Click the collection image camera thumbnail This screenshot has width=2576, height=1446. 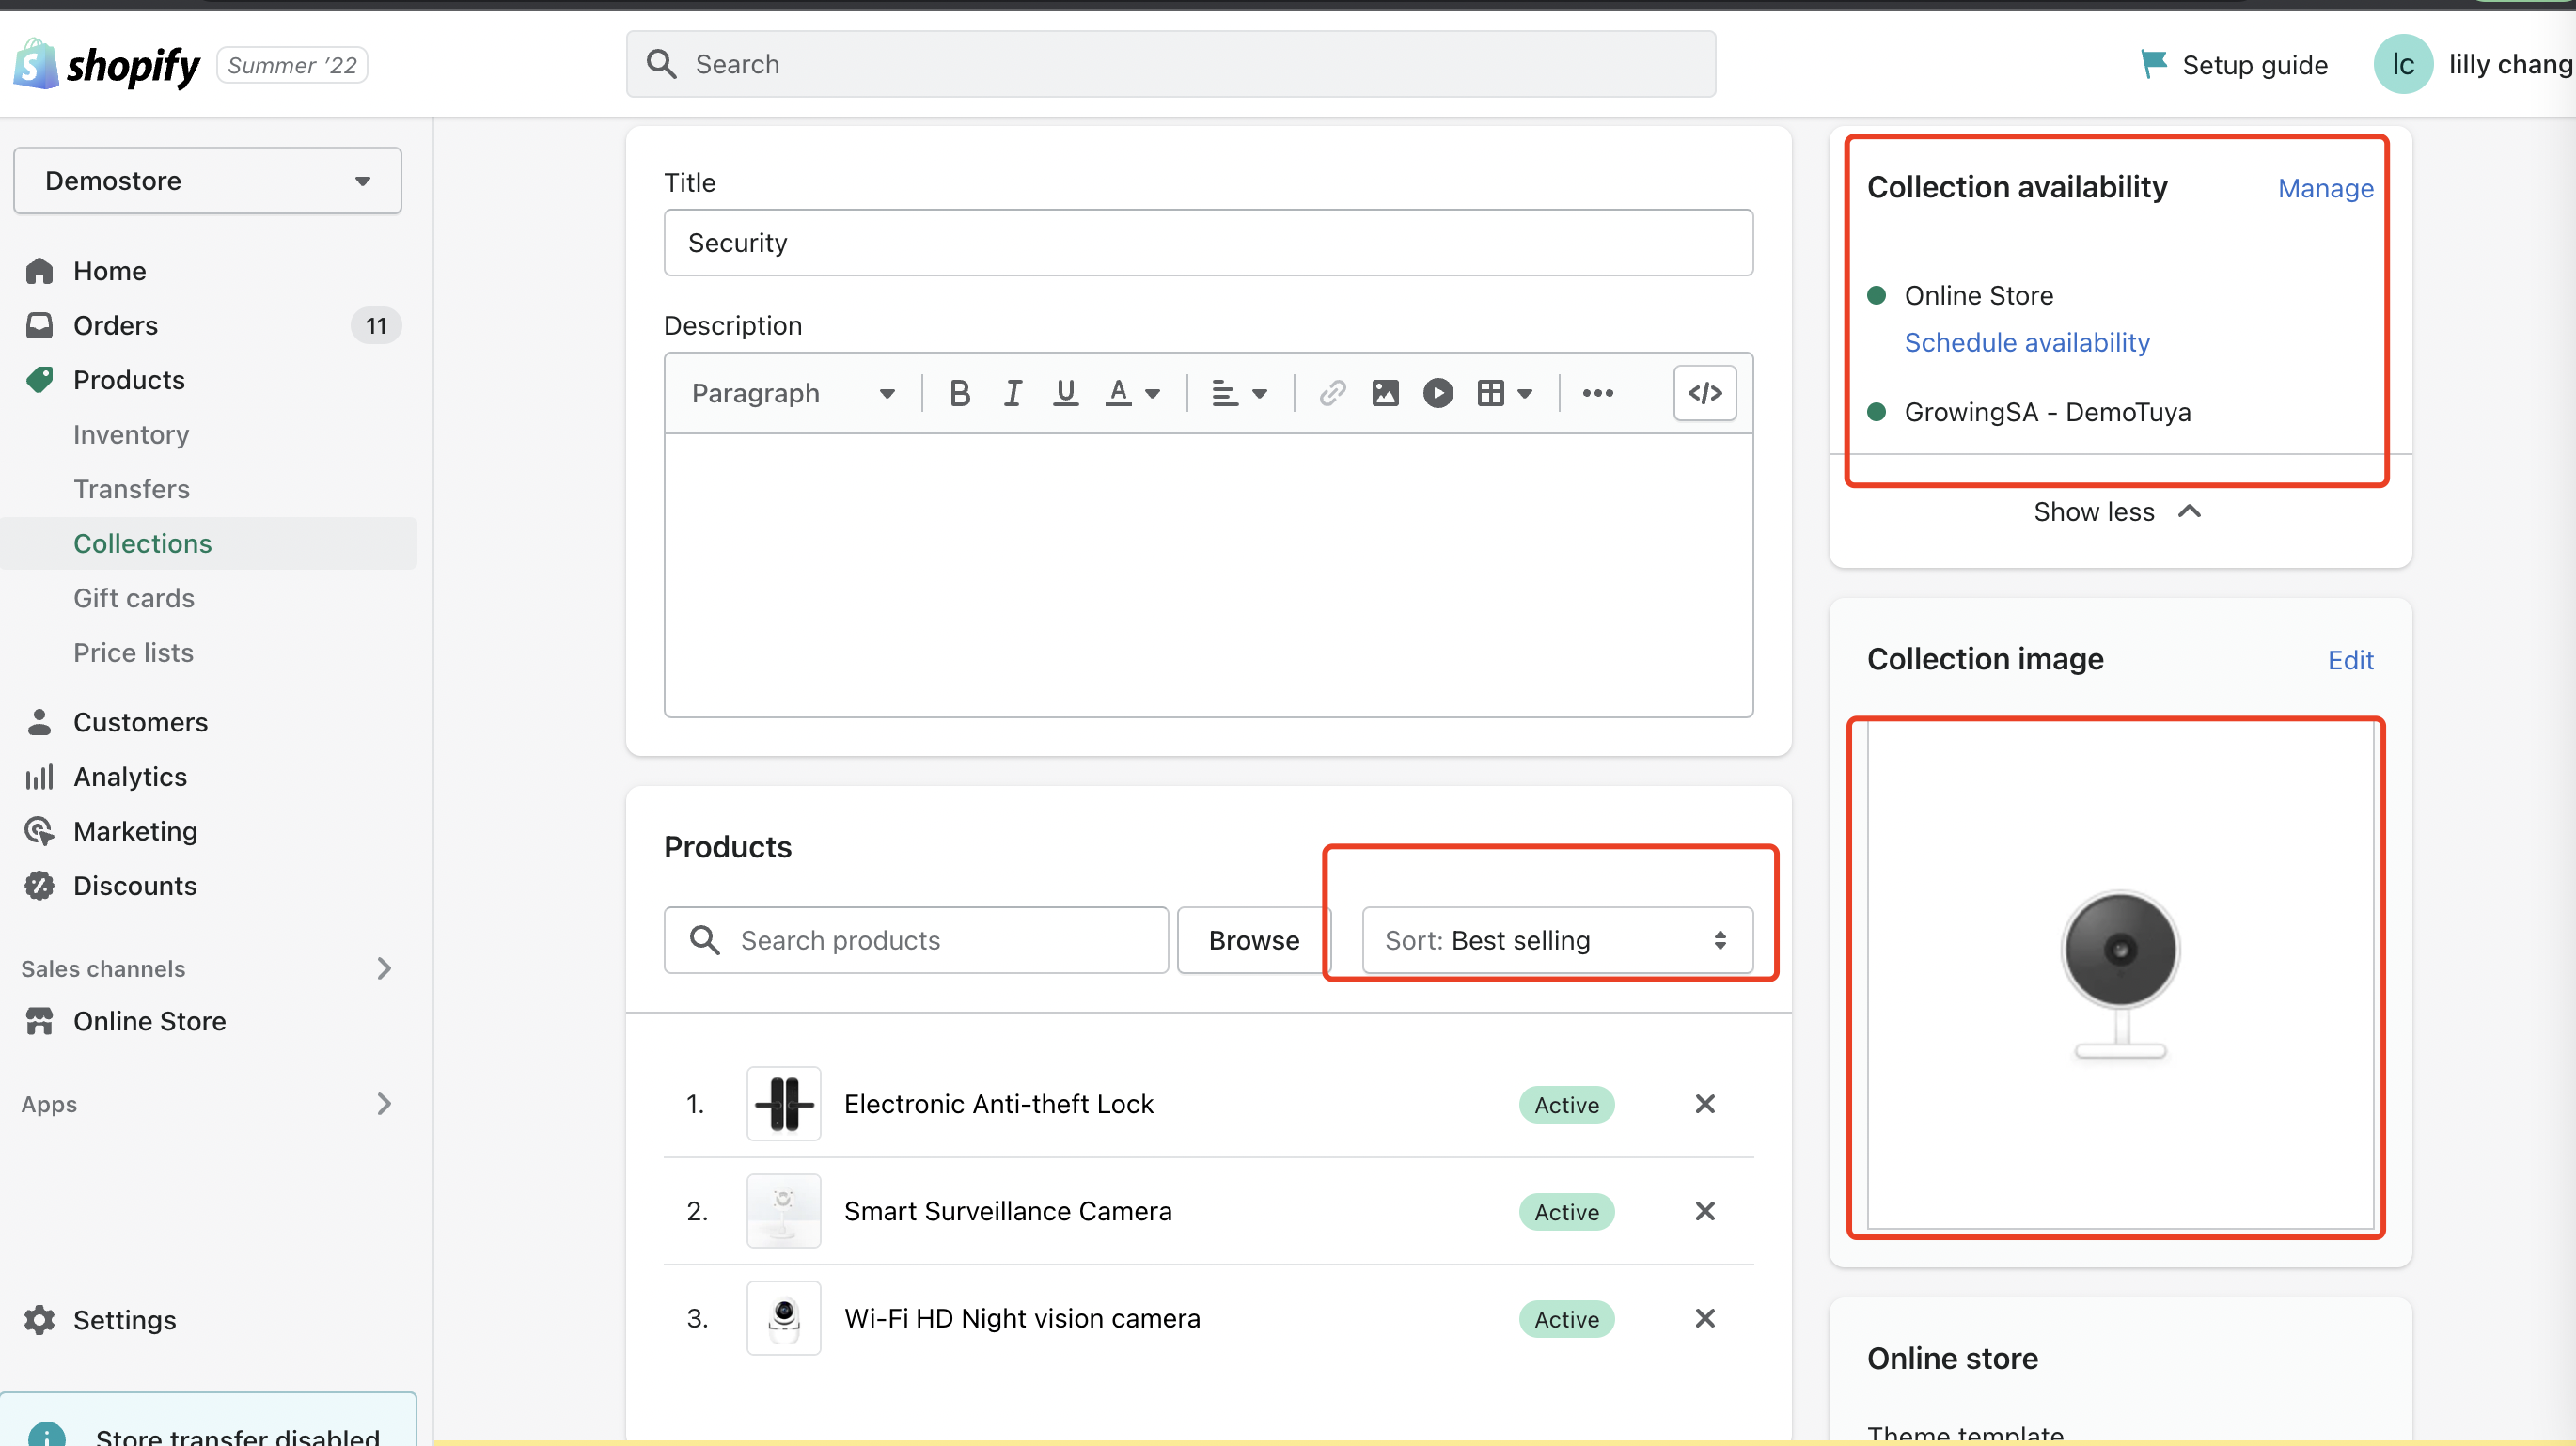point(2119,976)
